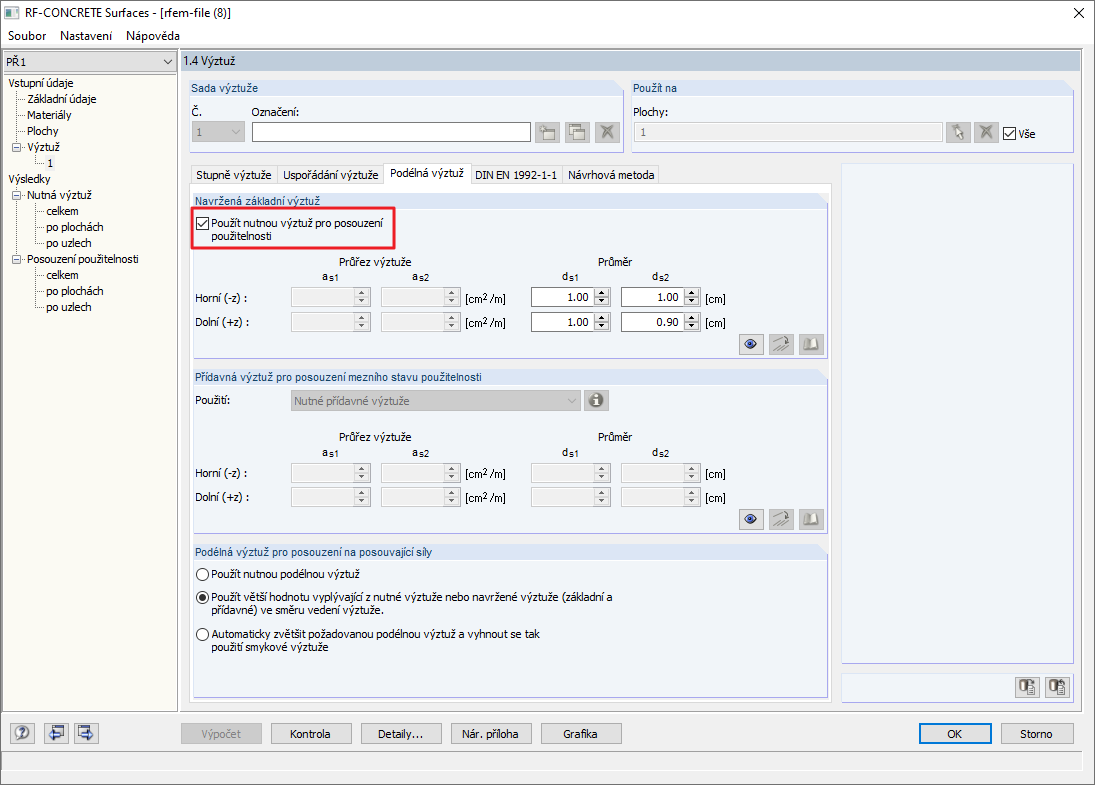Select Základní údaje in tree

[61, 99]
